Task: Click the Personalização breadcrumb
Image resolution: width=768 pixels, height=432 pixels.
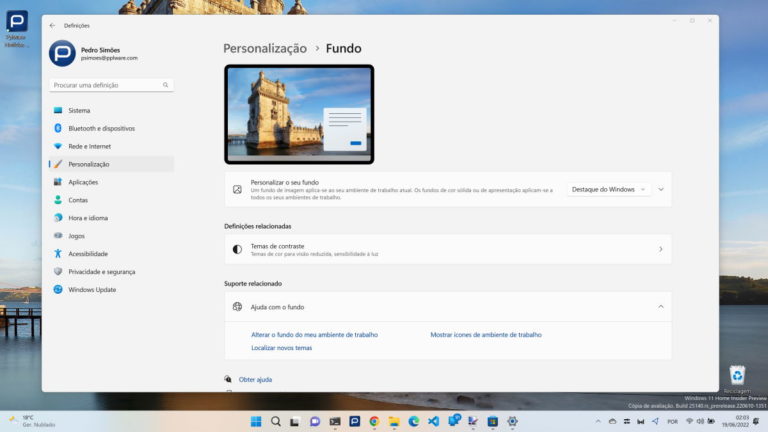Action: 264,48
